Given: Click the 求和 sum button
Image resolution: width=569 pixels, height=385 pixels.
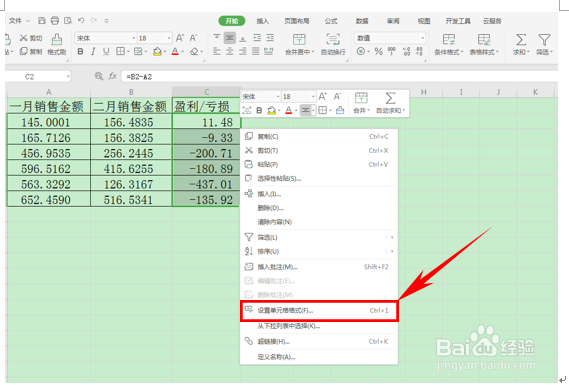Looking at the screenshot, I should [x=521, y=45].
